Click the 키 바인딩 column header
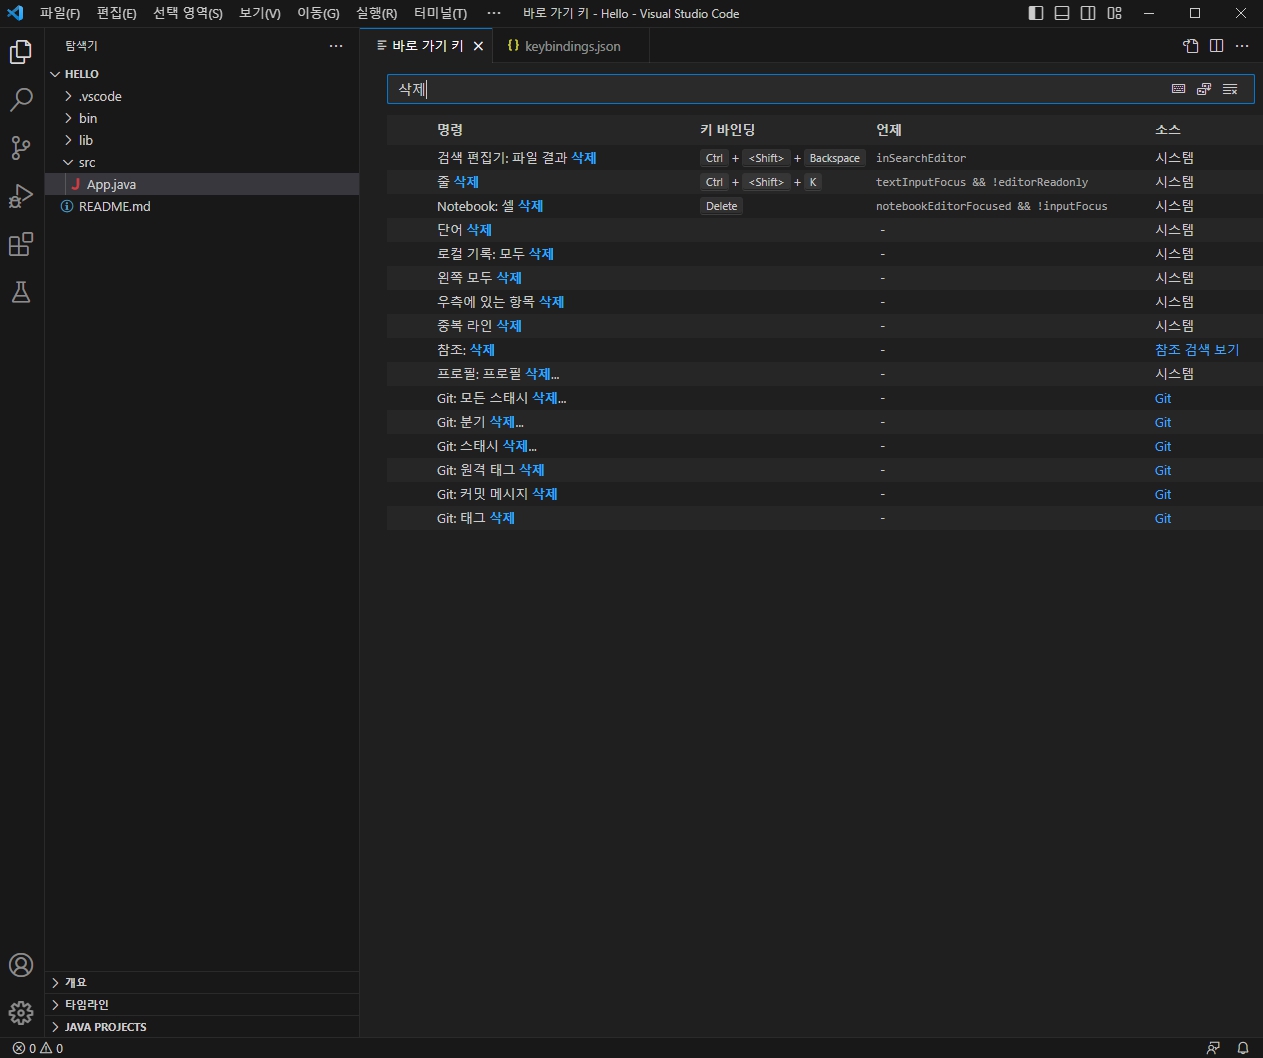Screen dimensions: 1263x1058 click(727, 130)
